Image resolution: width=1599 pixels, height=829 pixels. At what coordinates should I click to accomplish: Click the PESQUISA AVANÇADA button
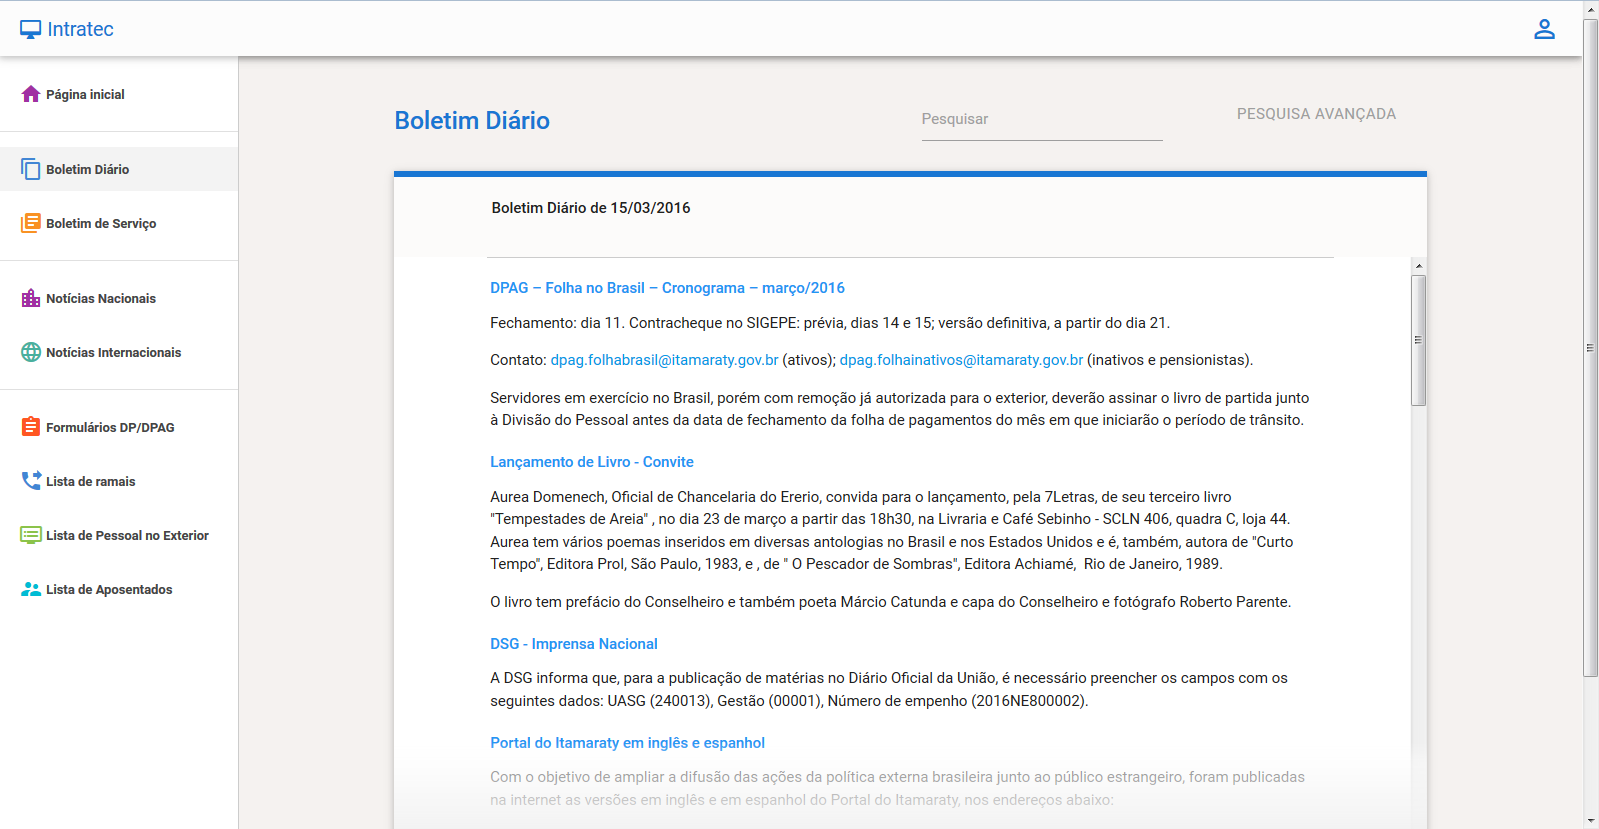point(1316,114)
